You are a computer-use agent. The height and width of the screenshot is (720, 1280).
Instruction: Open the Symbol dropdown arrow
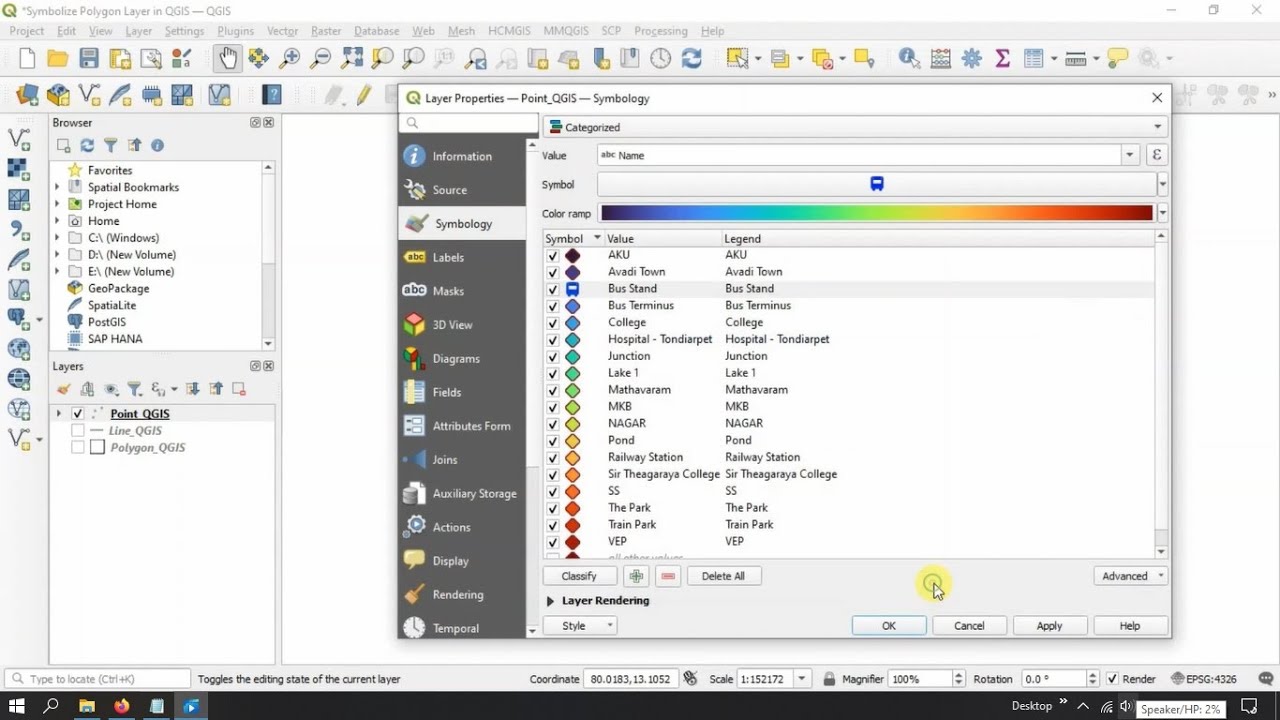1162,184
